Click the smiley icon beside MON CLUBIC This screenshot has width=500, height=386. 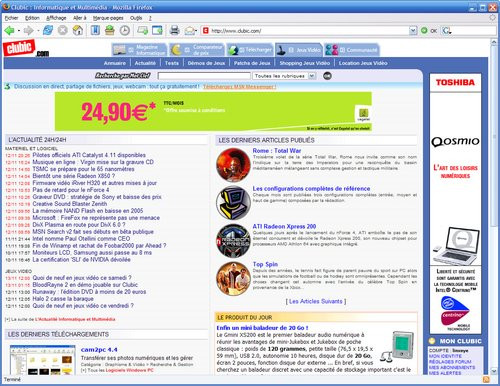432,341
